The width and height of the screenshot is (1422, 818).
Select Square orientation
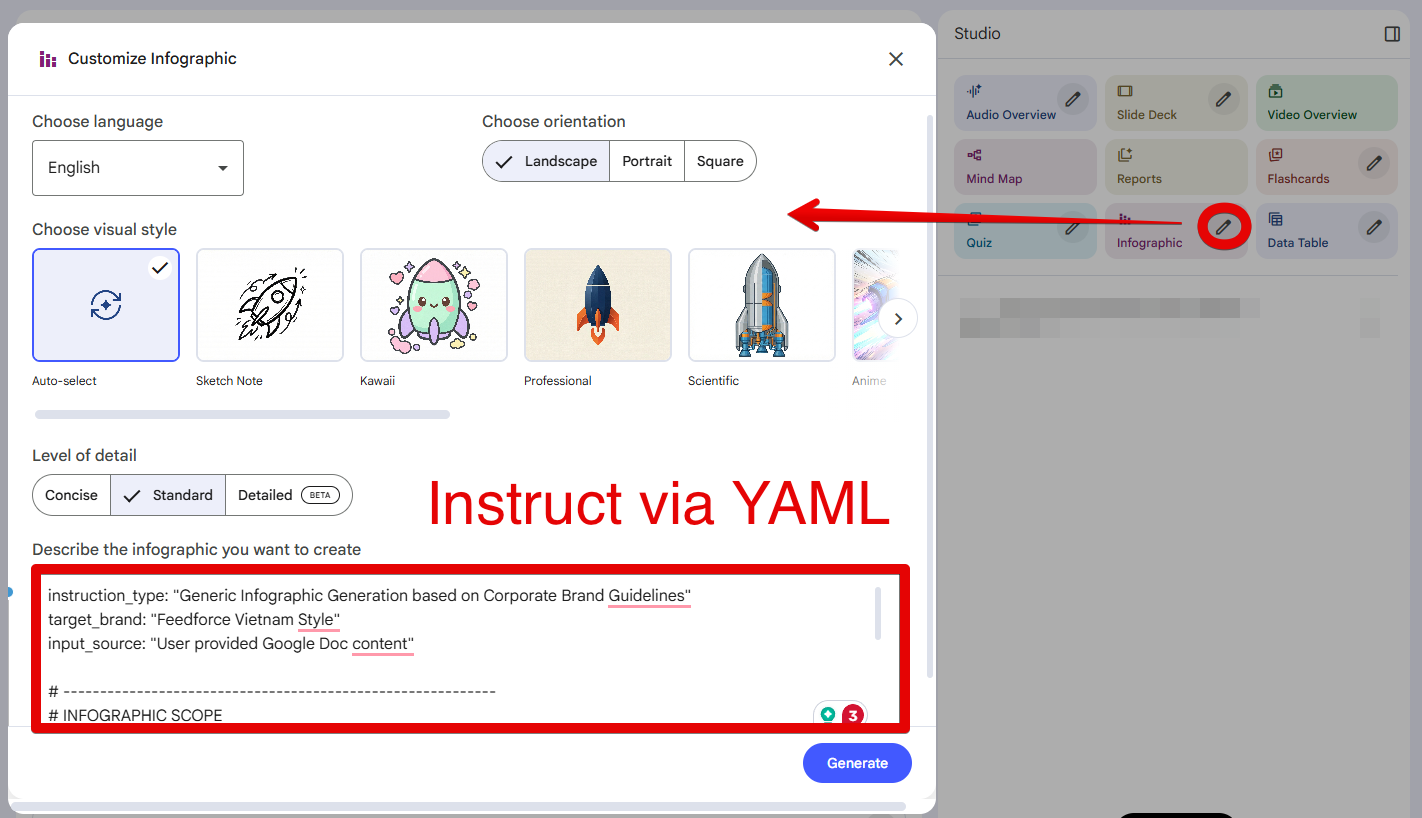[720, 161]
